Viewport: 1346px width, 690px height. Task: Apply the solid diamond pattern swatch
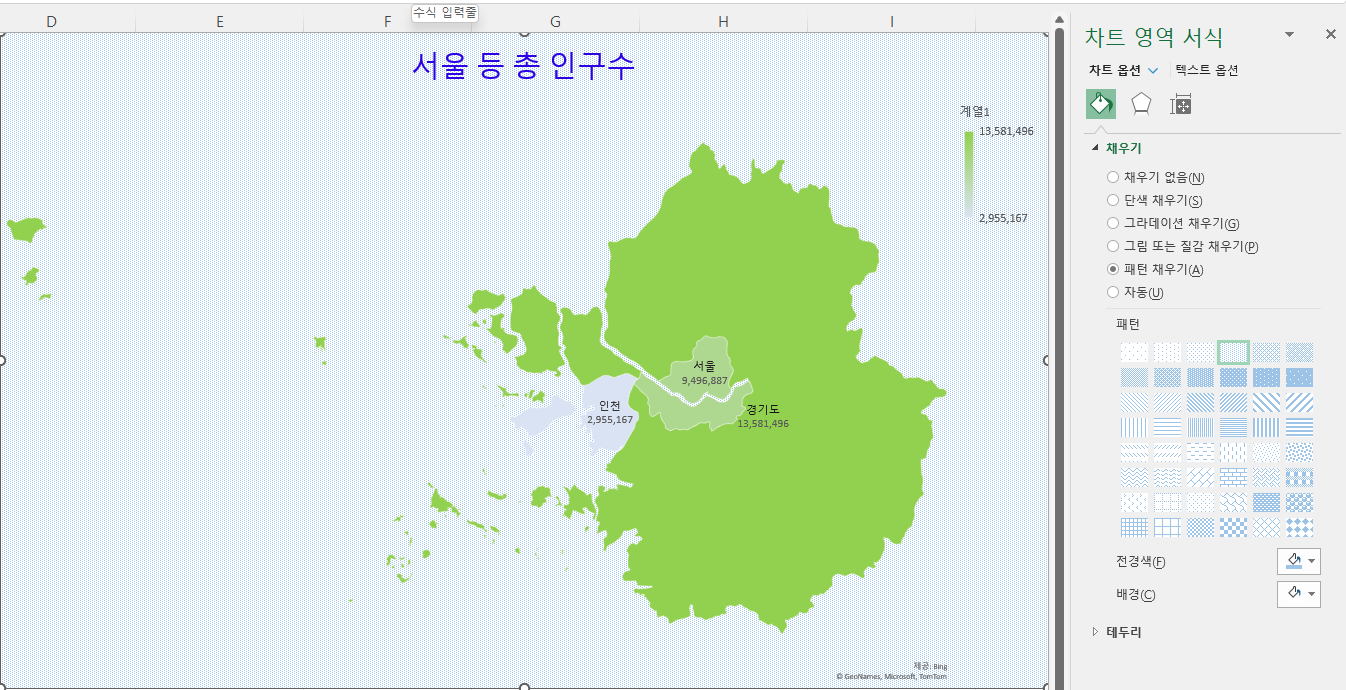(x=1299, y=527)
